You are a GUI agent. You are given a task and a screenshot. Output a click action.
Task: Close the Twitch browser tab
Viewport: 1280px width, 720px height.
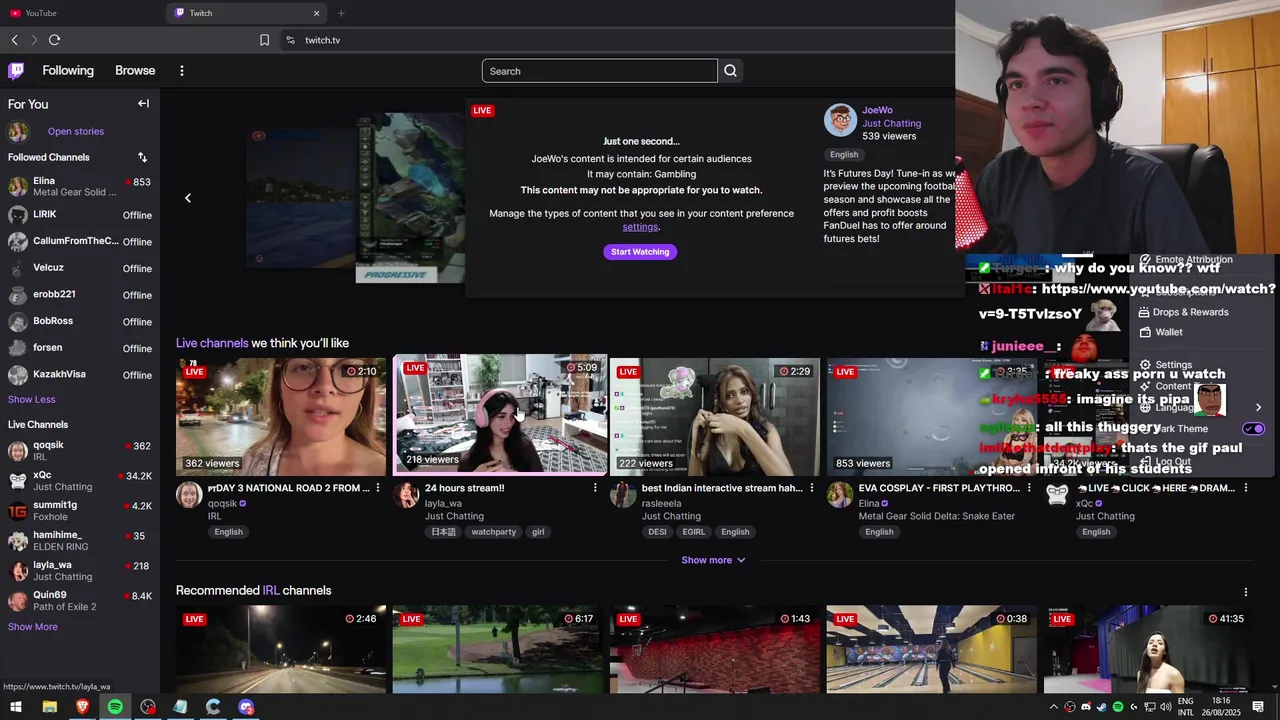tap(316, 13)
